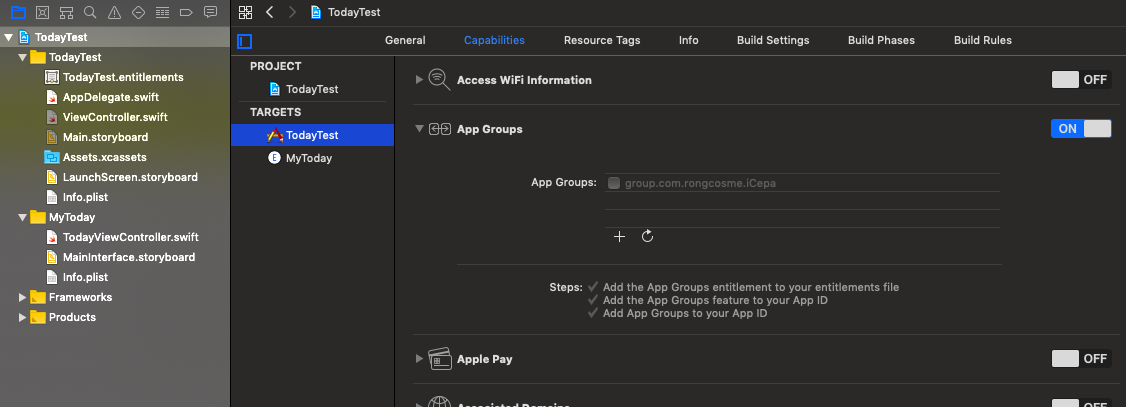
Task: Expand the Frameworks folder
Action: click(x=23, y=297)
